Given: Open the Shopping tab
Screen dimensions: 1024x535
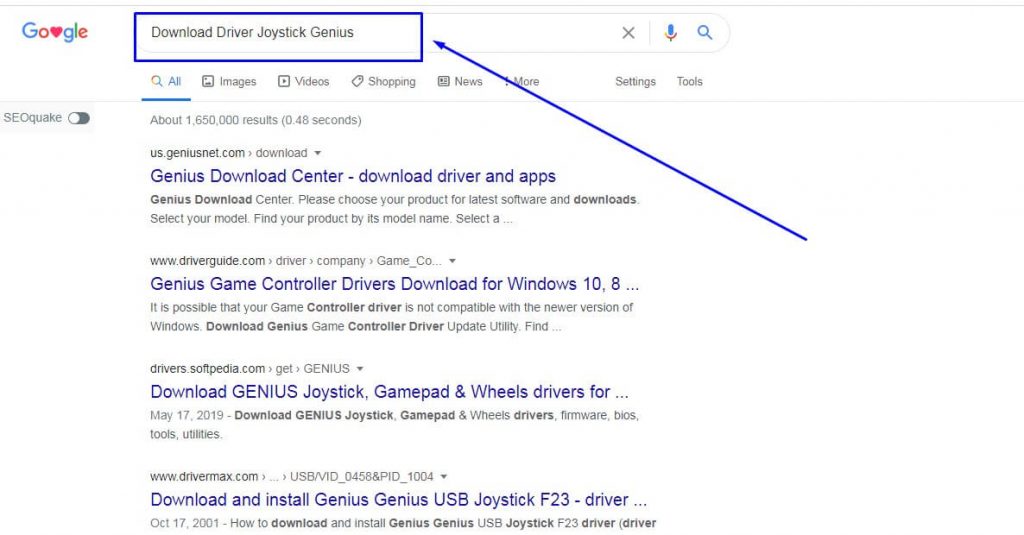Looking at the screenshot, I should click(x=383, y=82).
